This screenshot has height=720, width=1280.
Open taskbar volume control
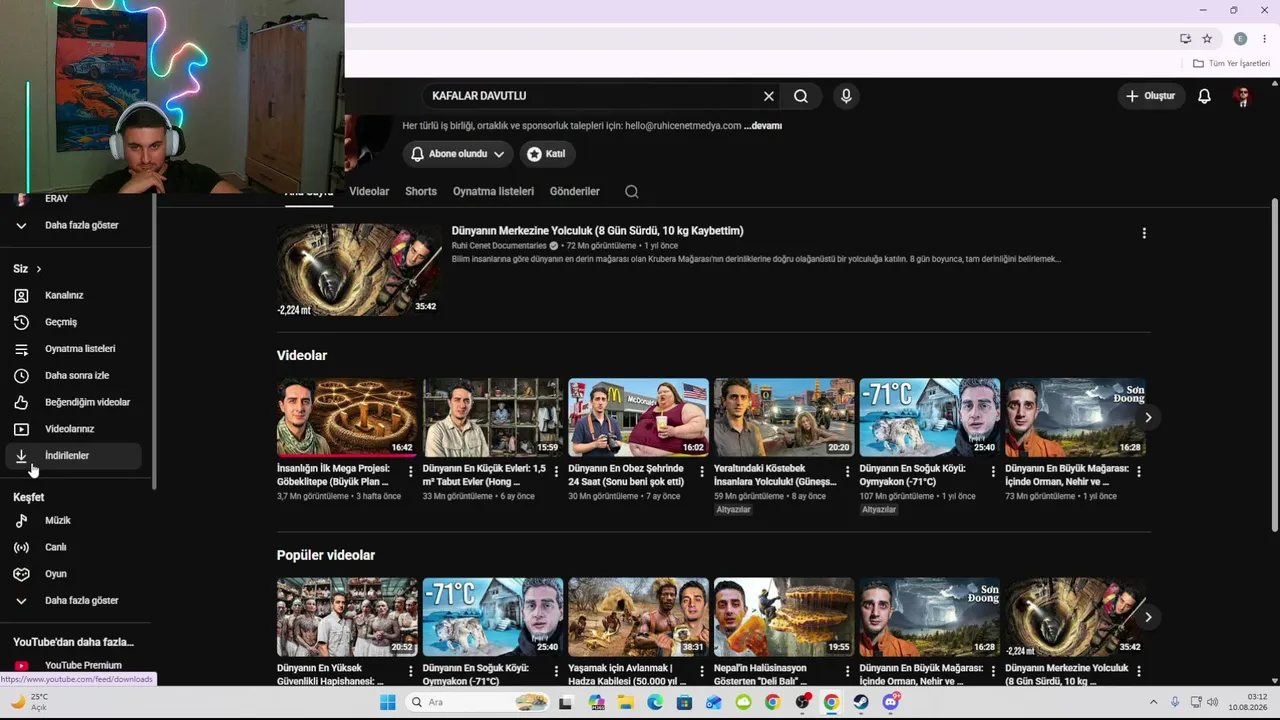1212,702
